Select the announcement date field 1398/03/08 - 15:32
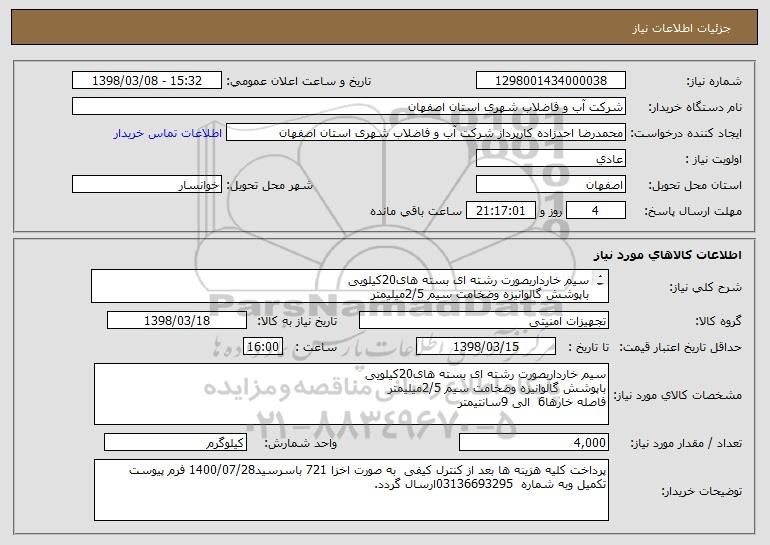The image size is (770, 545). (x=147, y=81)
